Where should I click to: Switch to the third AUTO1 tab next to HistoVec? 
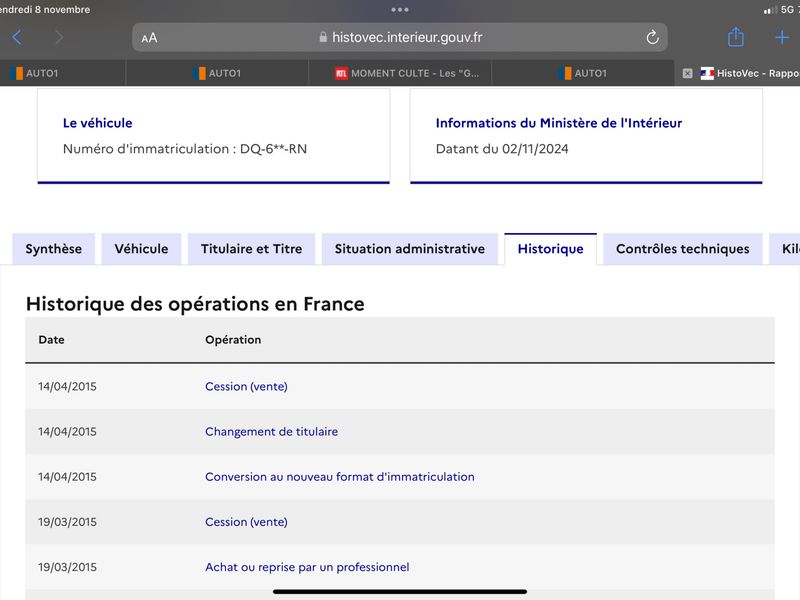[583, 73]
